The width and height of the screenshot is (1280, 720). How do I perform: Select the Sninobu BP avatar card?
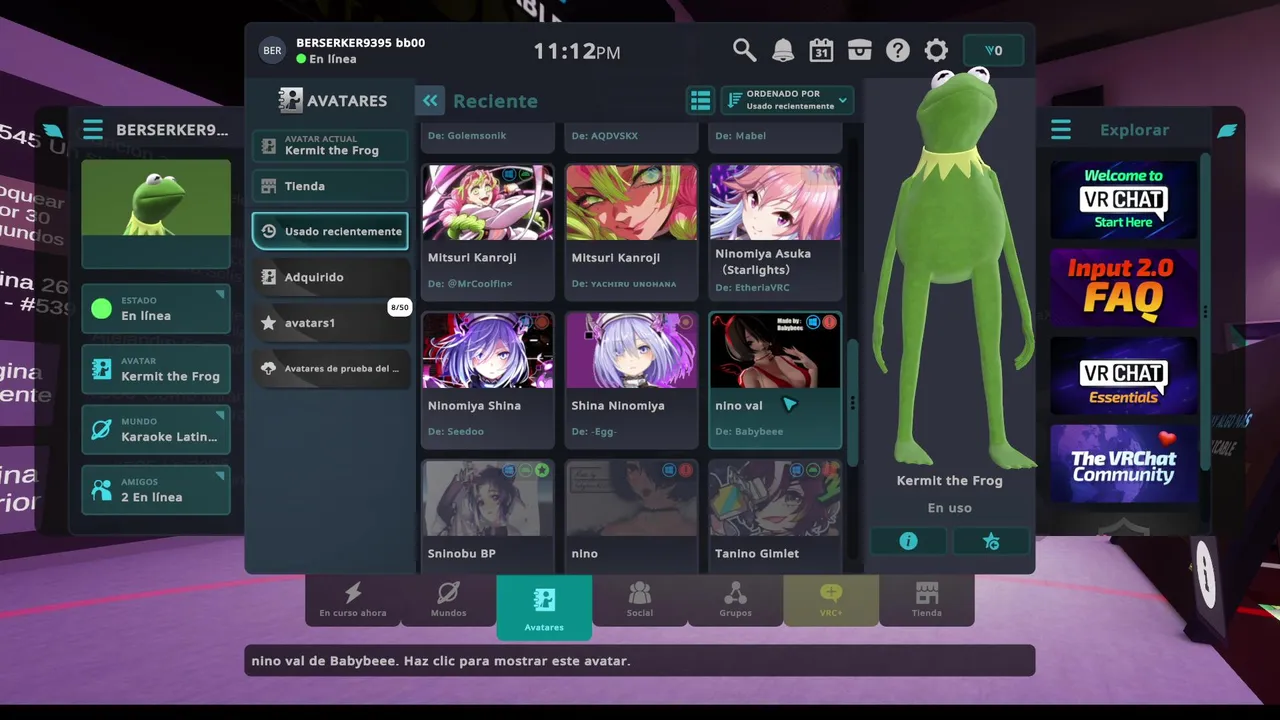point(487,516)
